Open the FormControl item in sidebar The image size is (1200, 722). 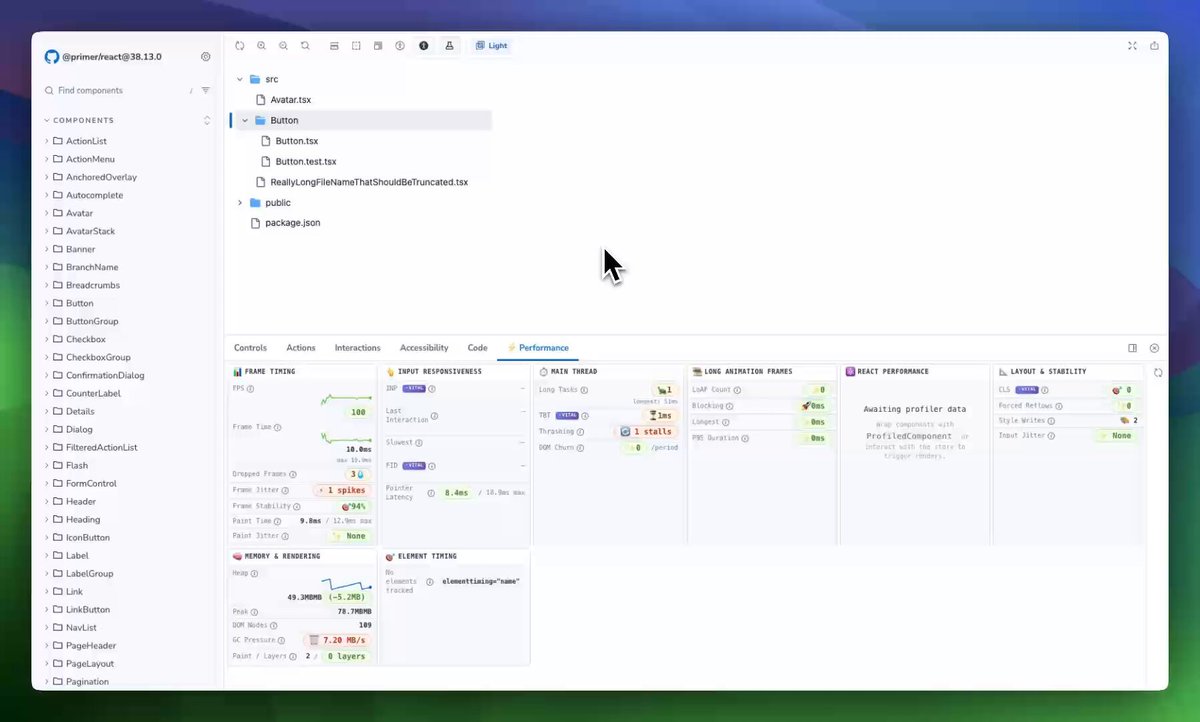pos(91,483)
